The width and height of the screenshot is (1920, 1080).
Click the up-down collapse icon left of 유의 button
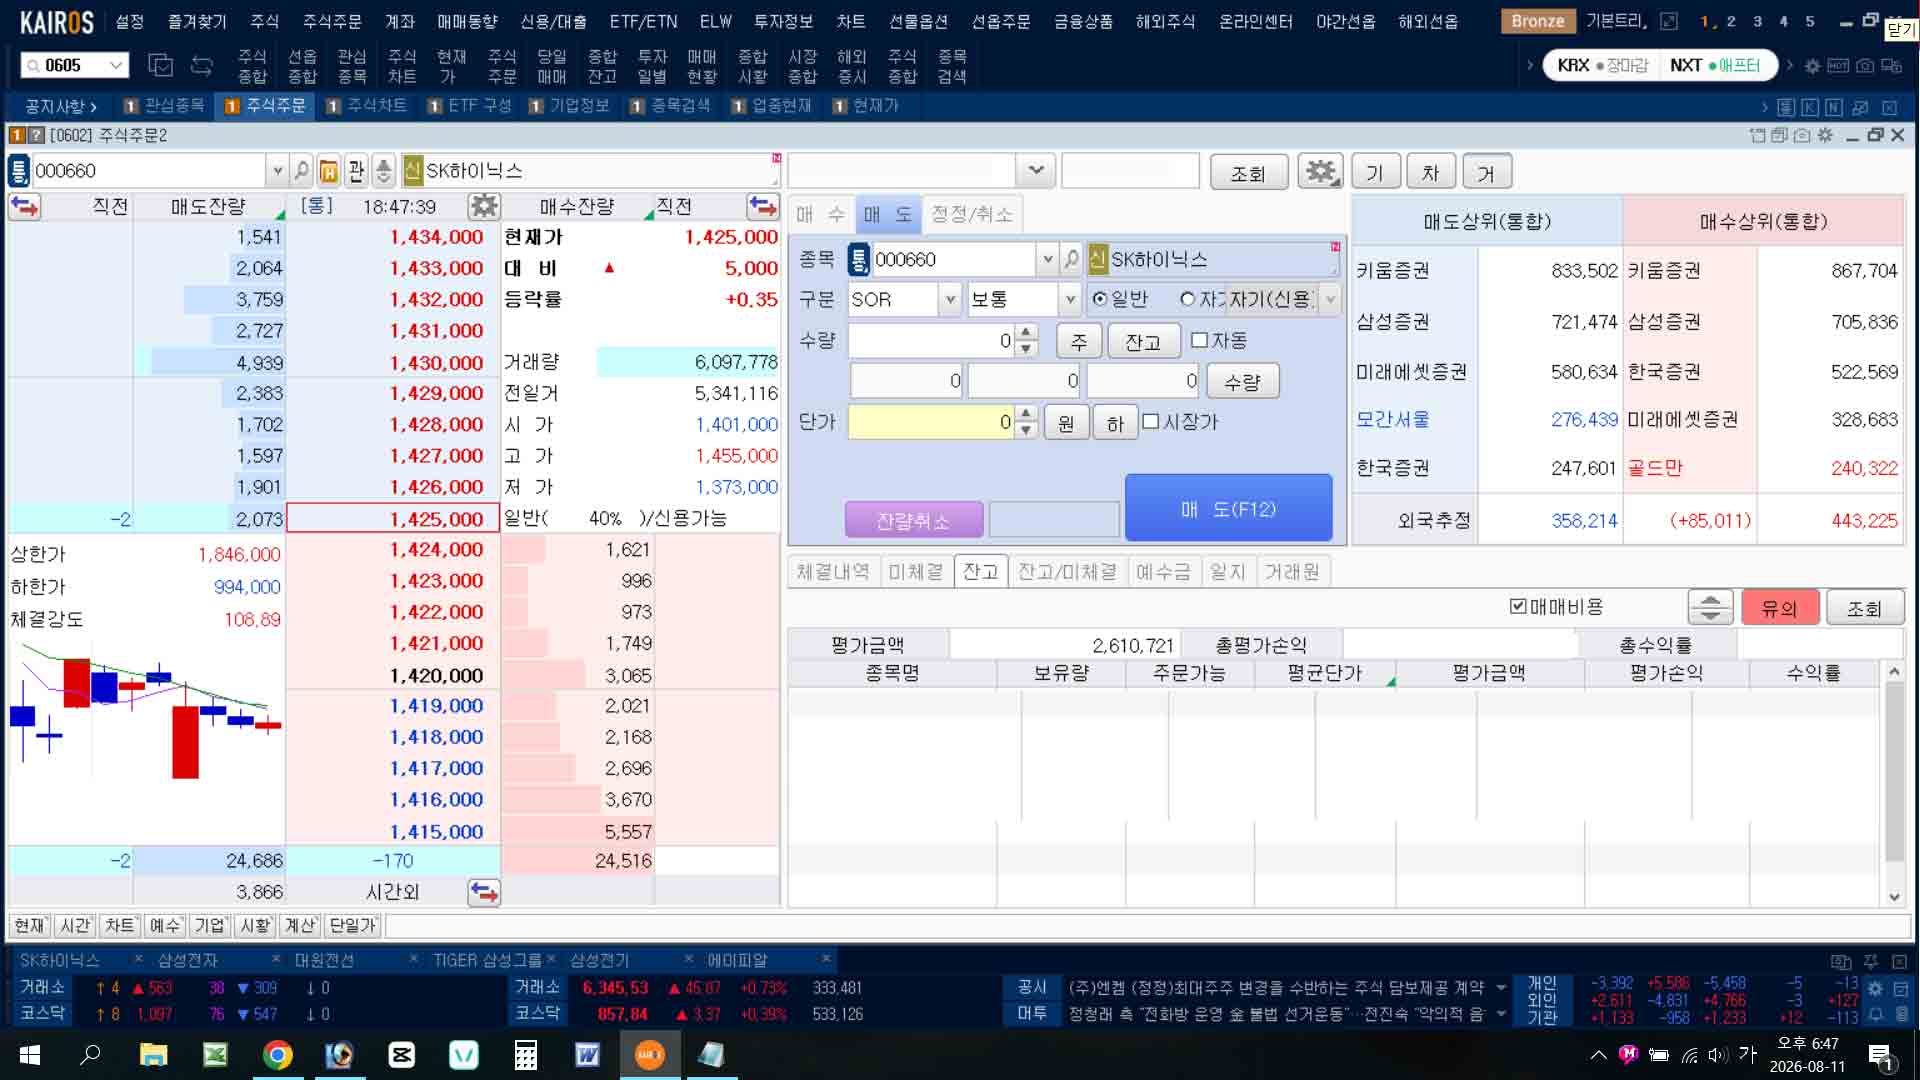tap(1710, 608)
